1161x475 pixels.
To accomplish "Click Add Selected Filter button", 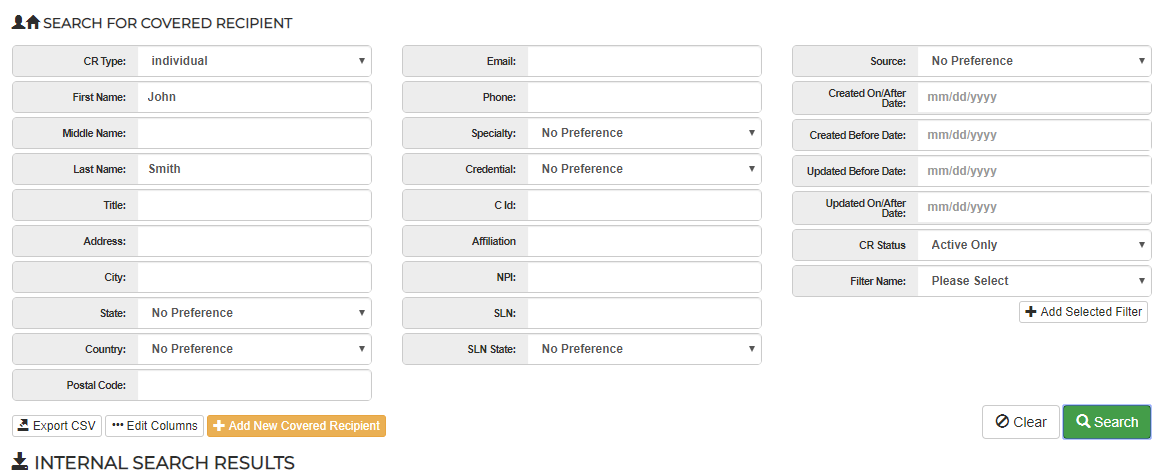I will [x=1083, y=312].
